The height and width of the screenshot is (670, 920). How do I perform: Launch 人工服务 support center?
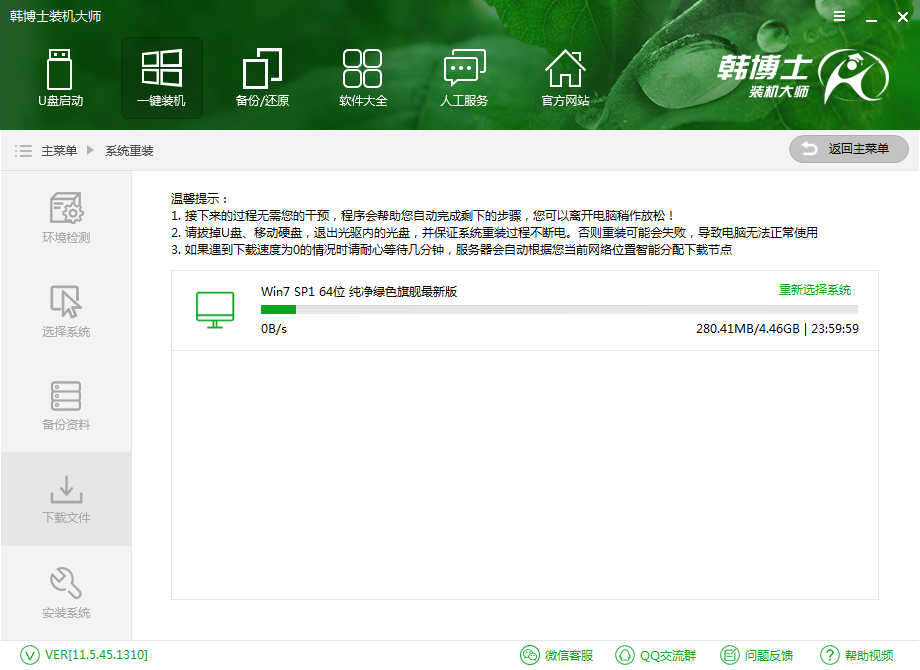coord(464,77)
